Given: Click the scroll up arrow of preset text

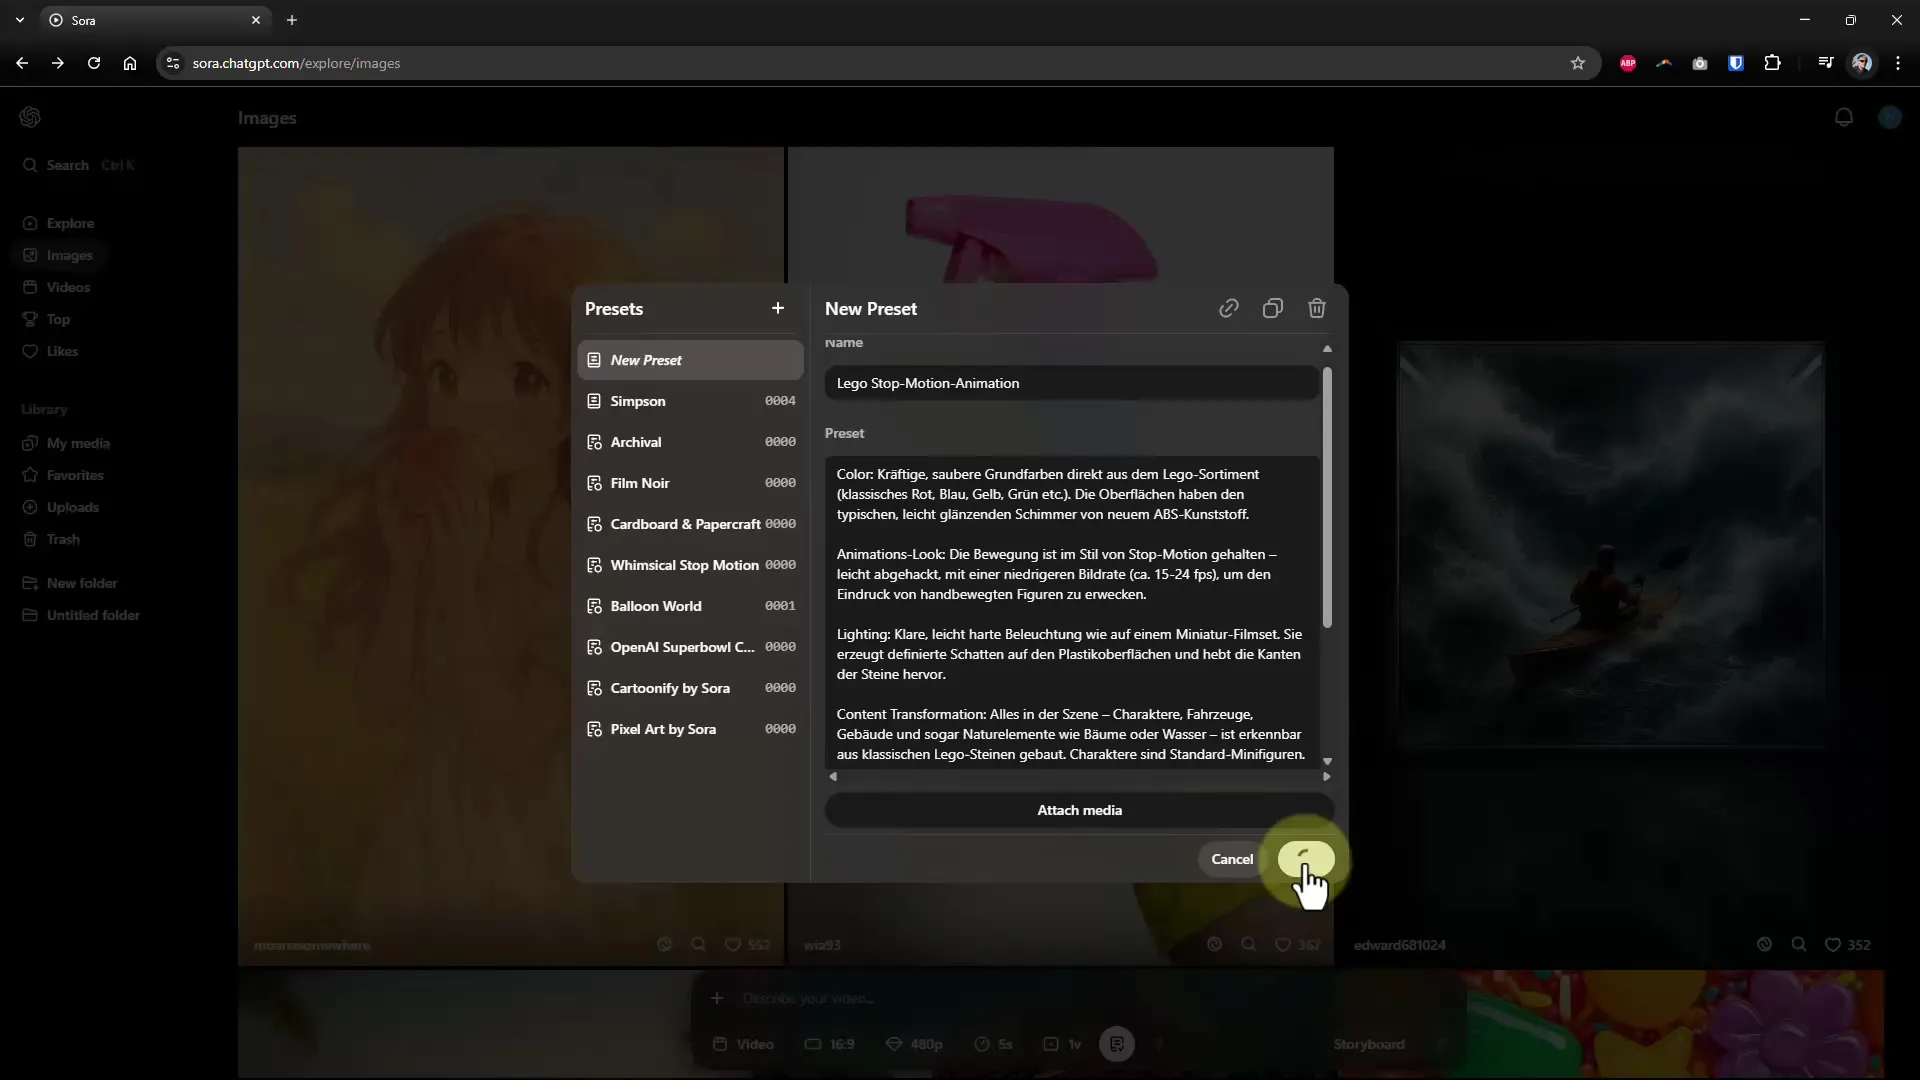Looking at the screenshot, I should pyautogui.click(x=1327, y=348).
